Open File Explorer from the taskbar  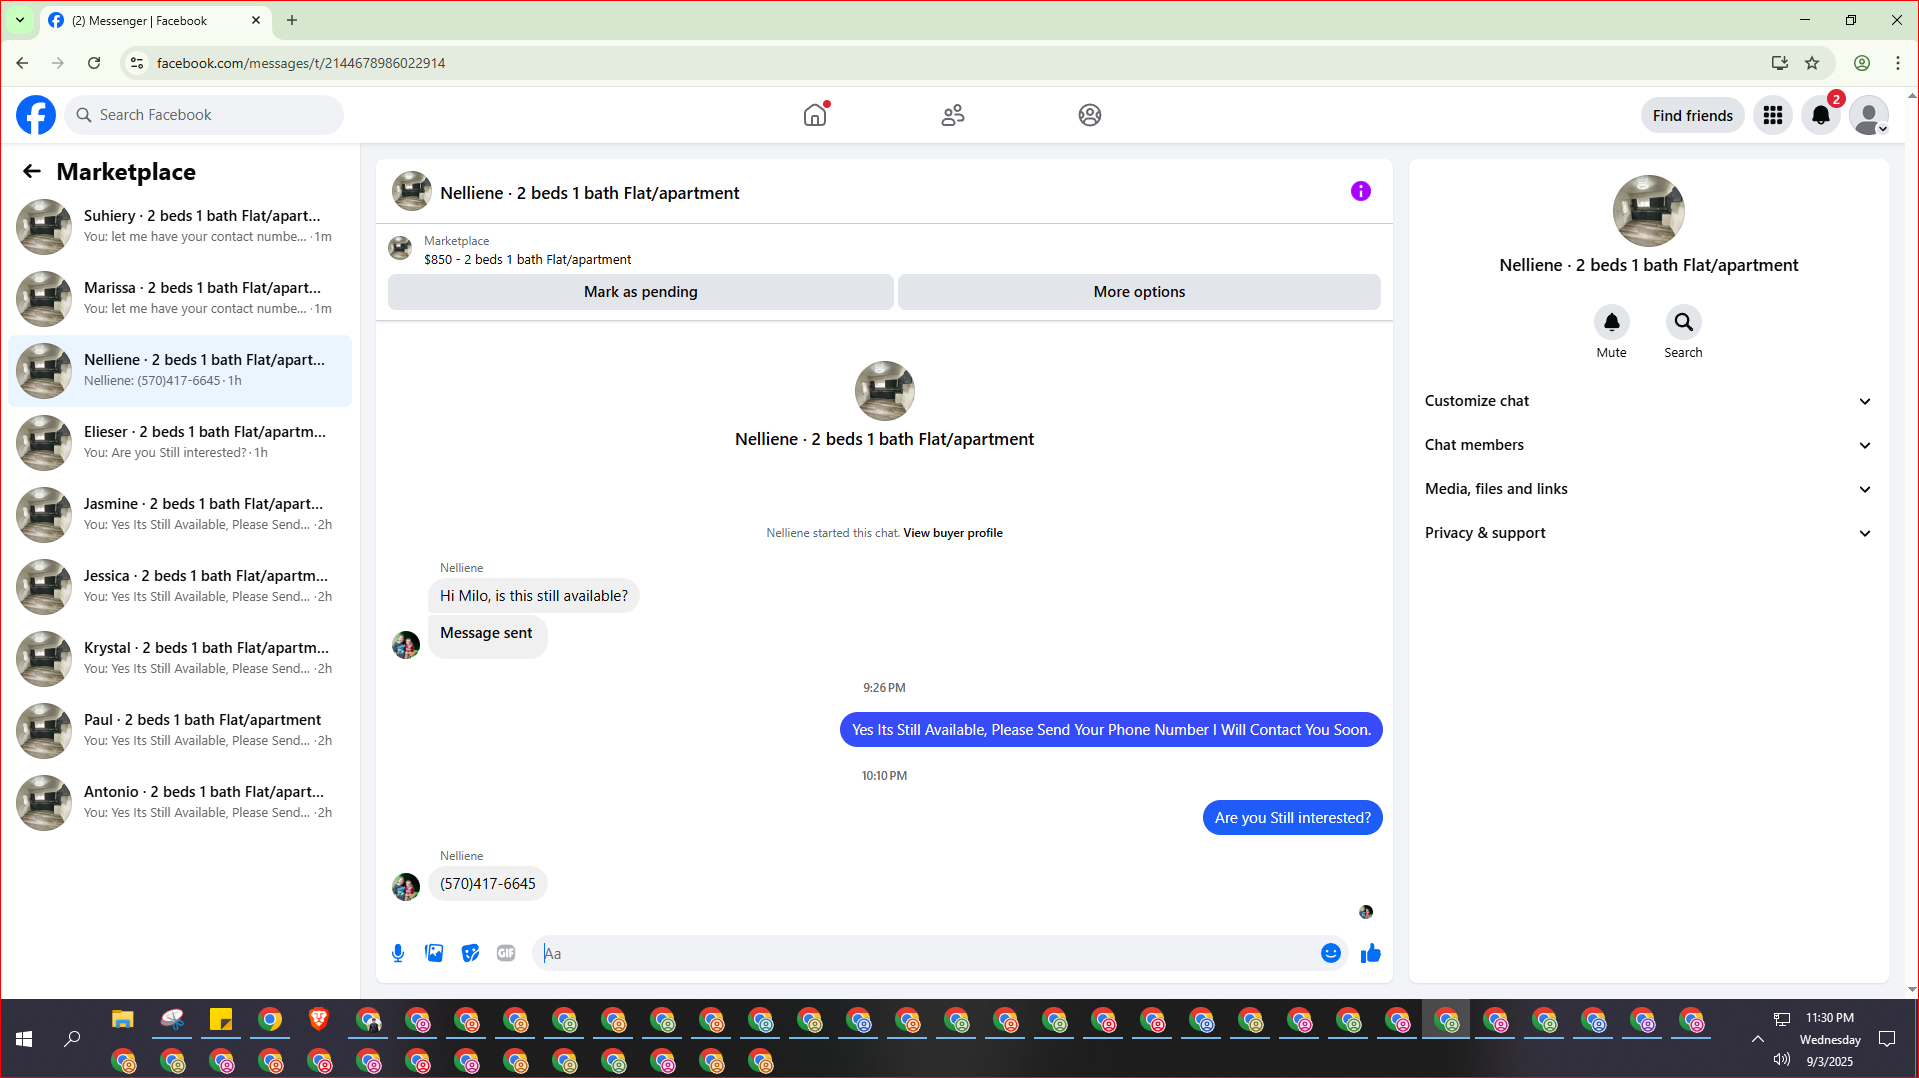tap(123, 1020)
